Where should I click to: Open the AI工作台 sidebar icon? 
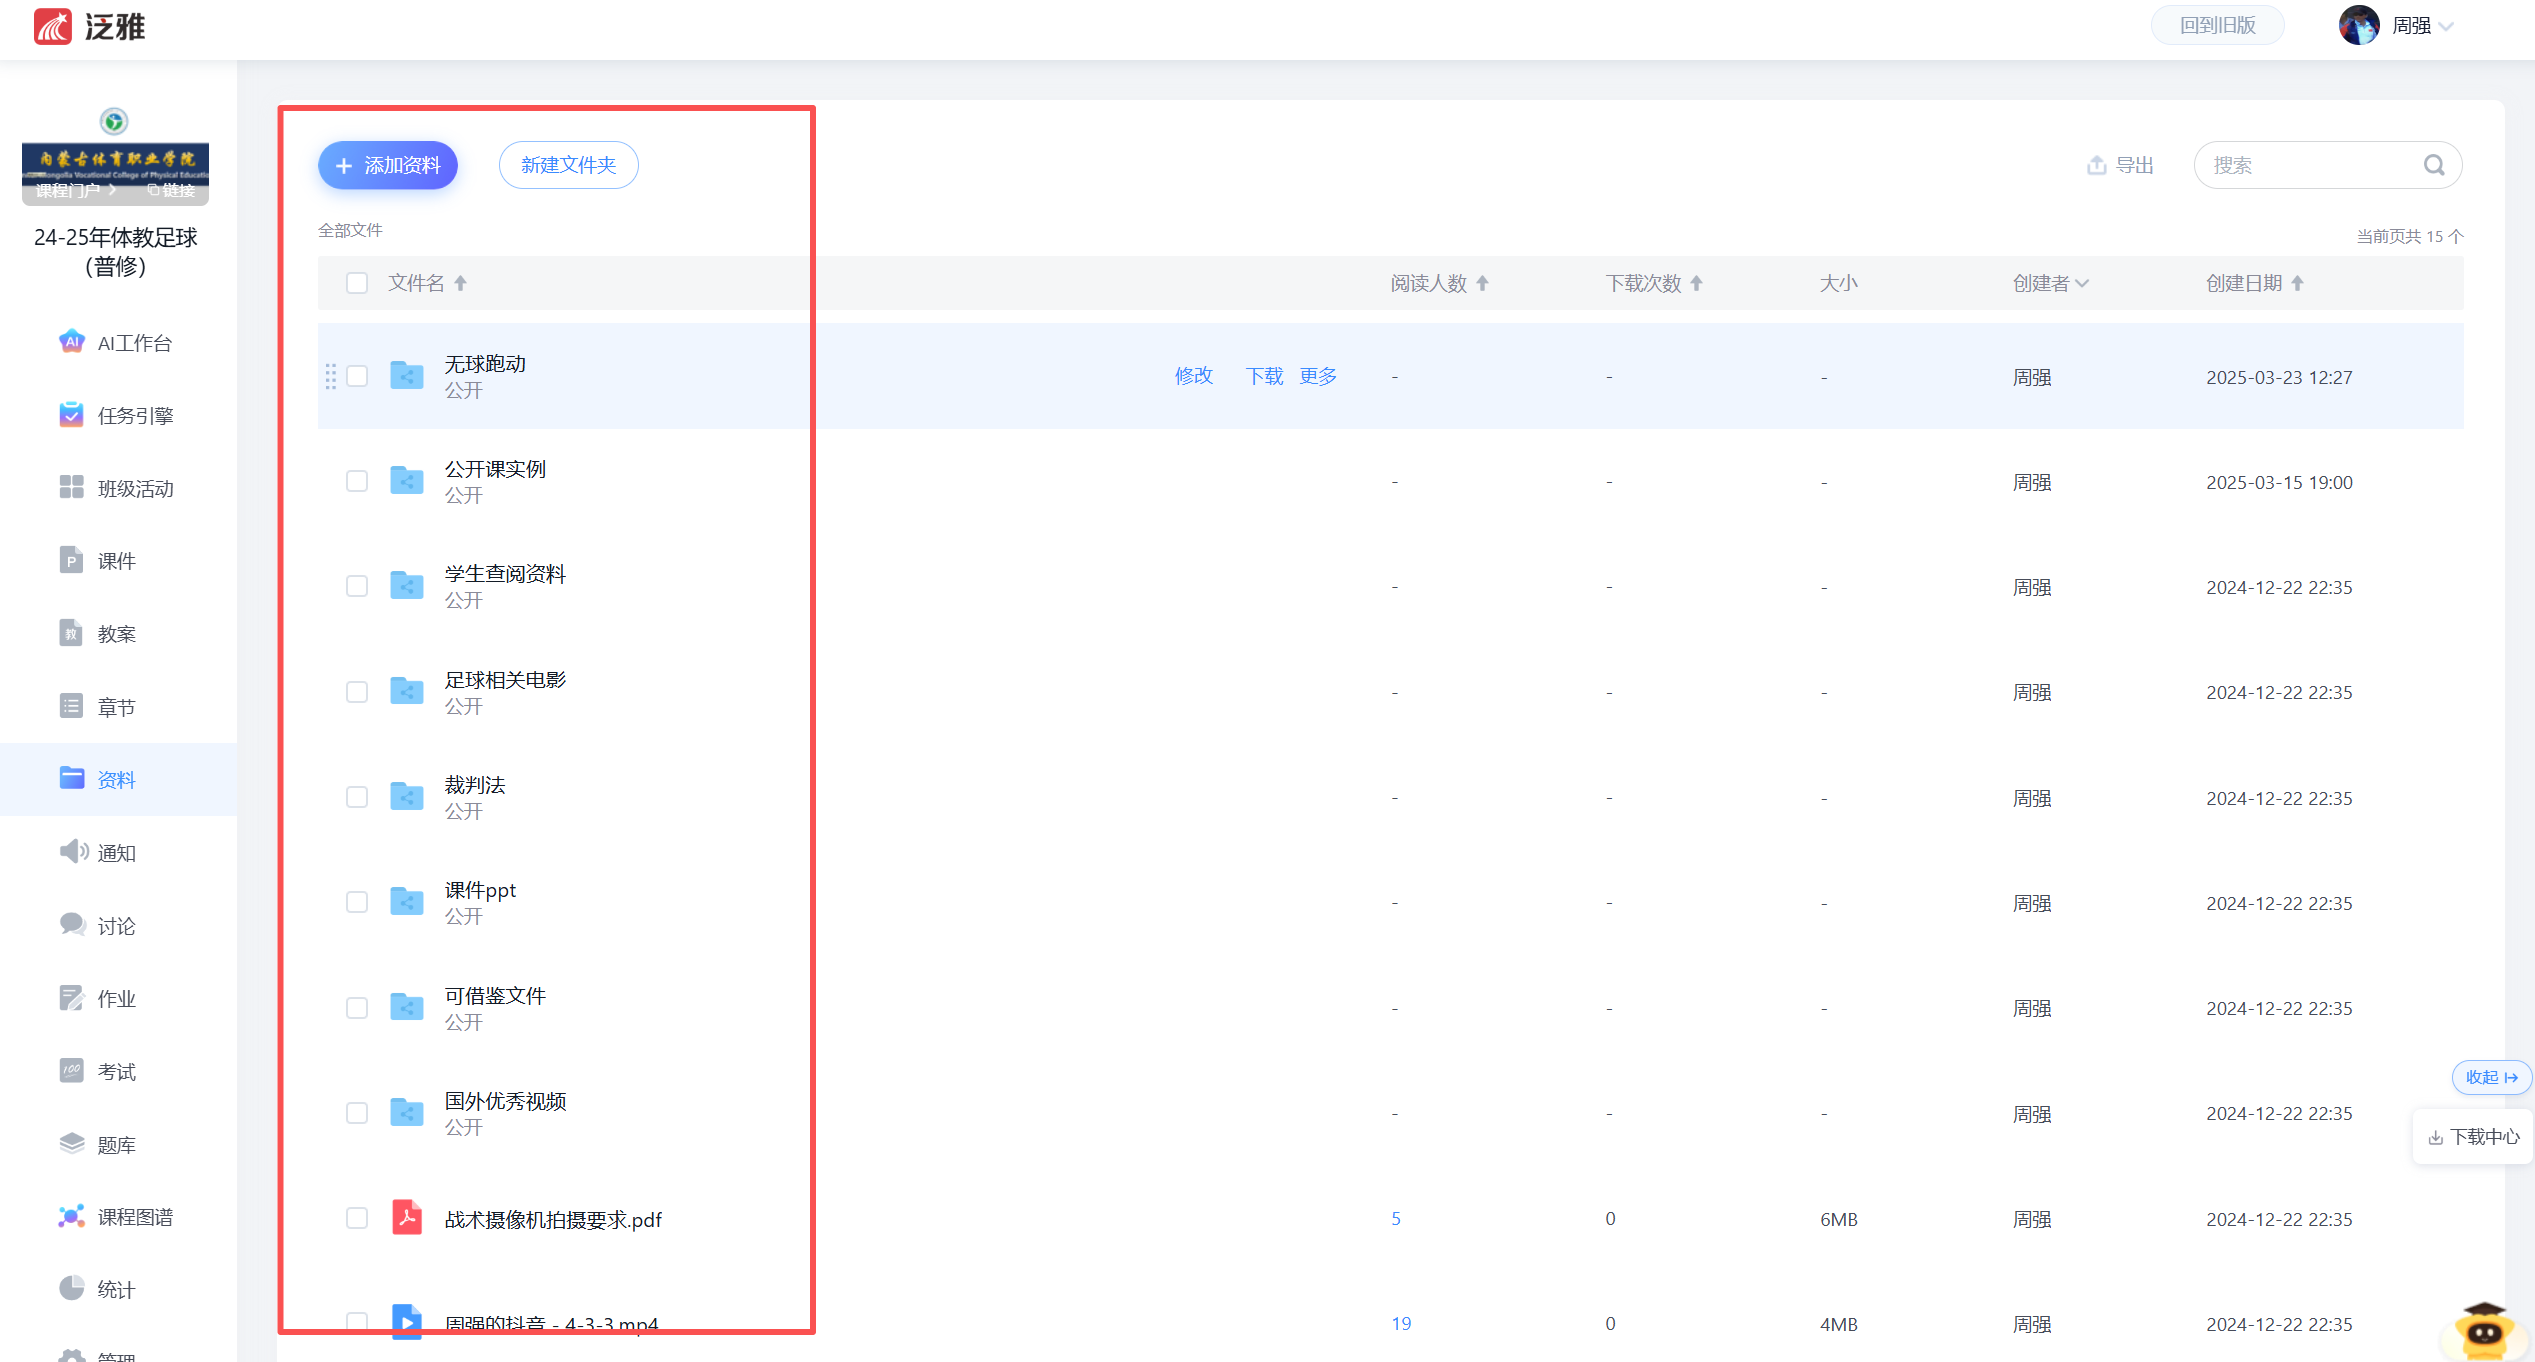[x=71, y=342]
